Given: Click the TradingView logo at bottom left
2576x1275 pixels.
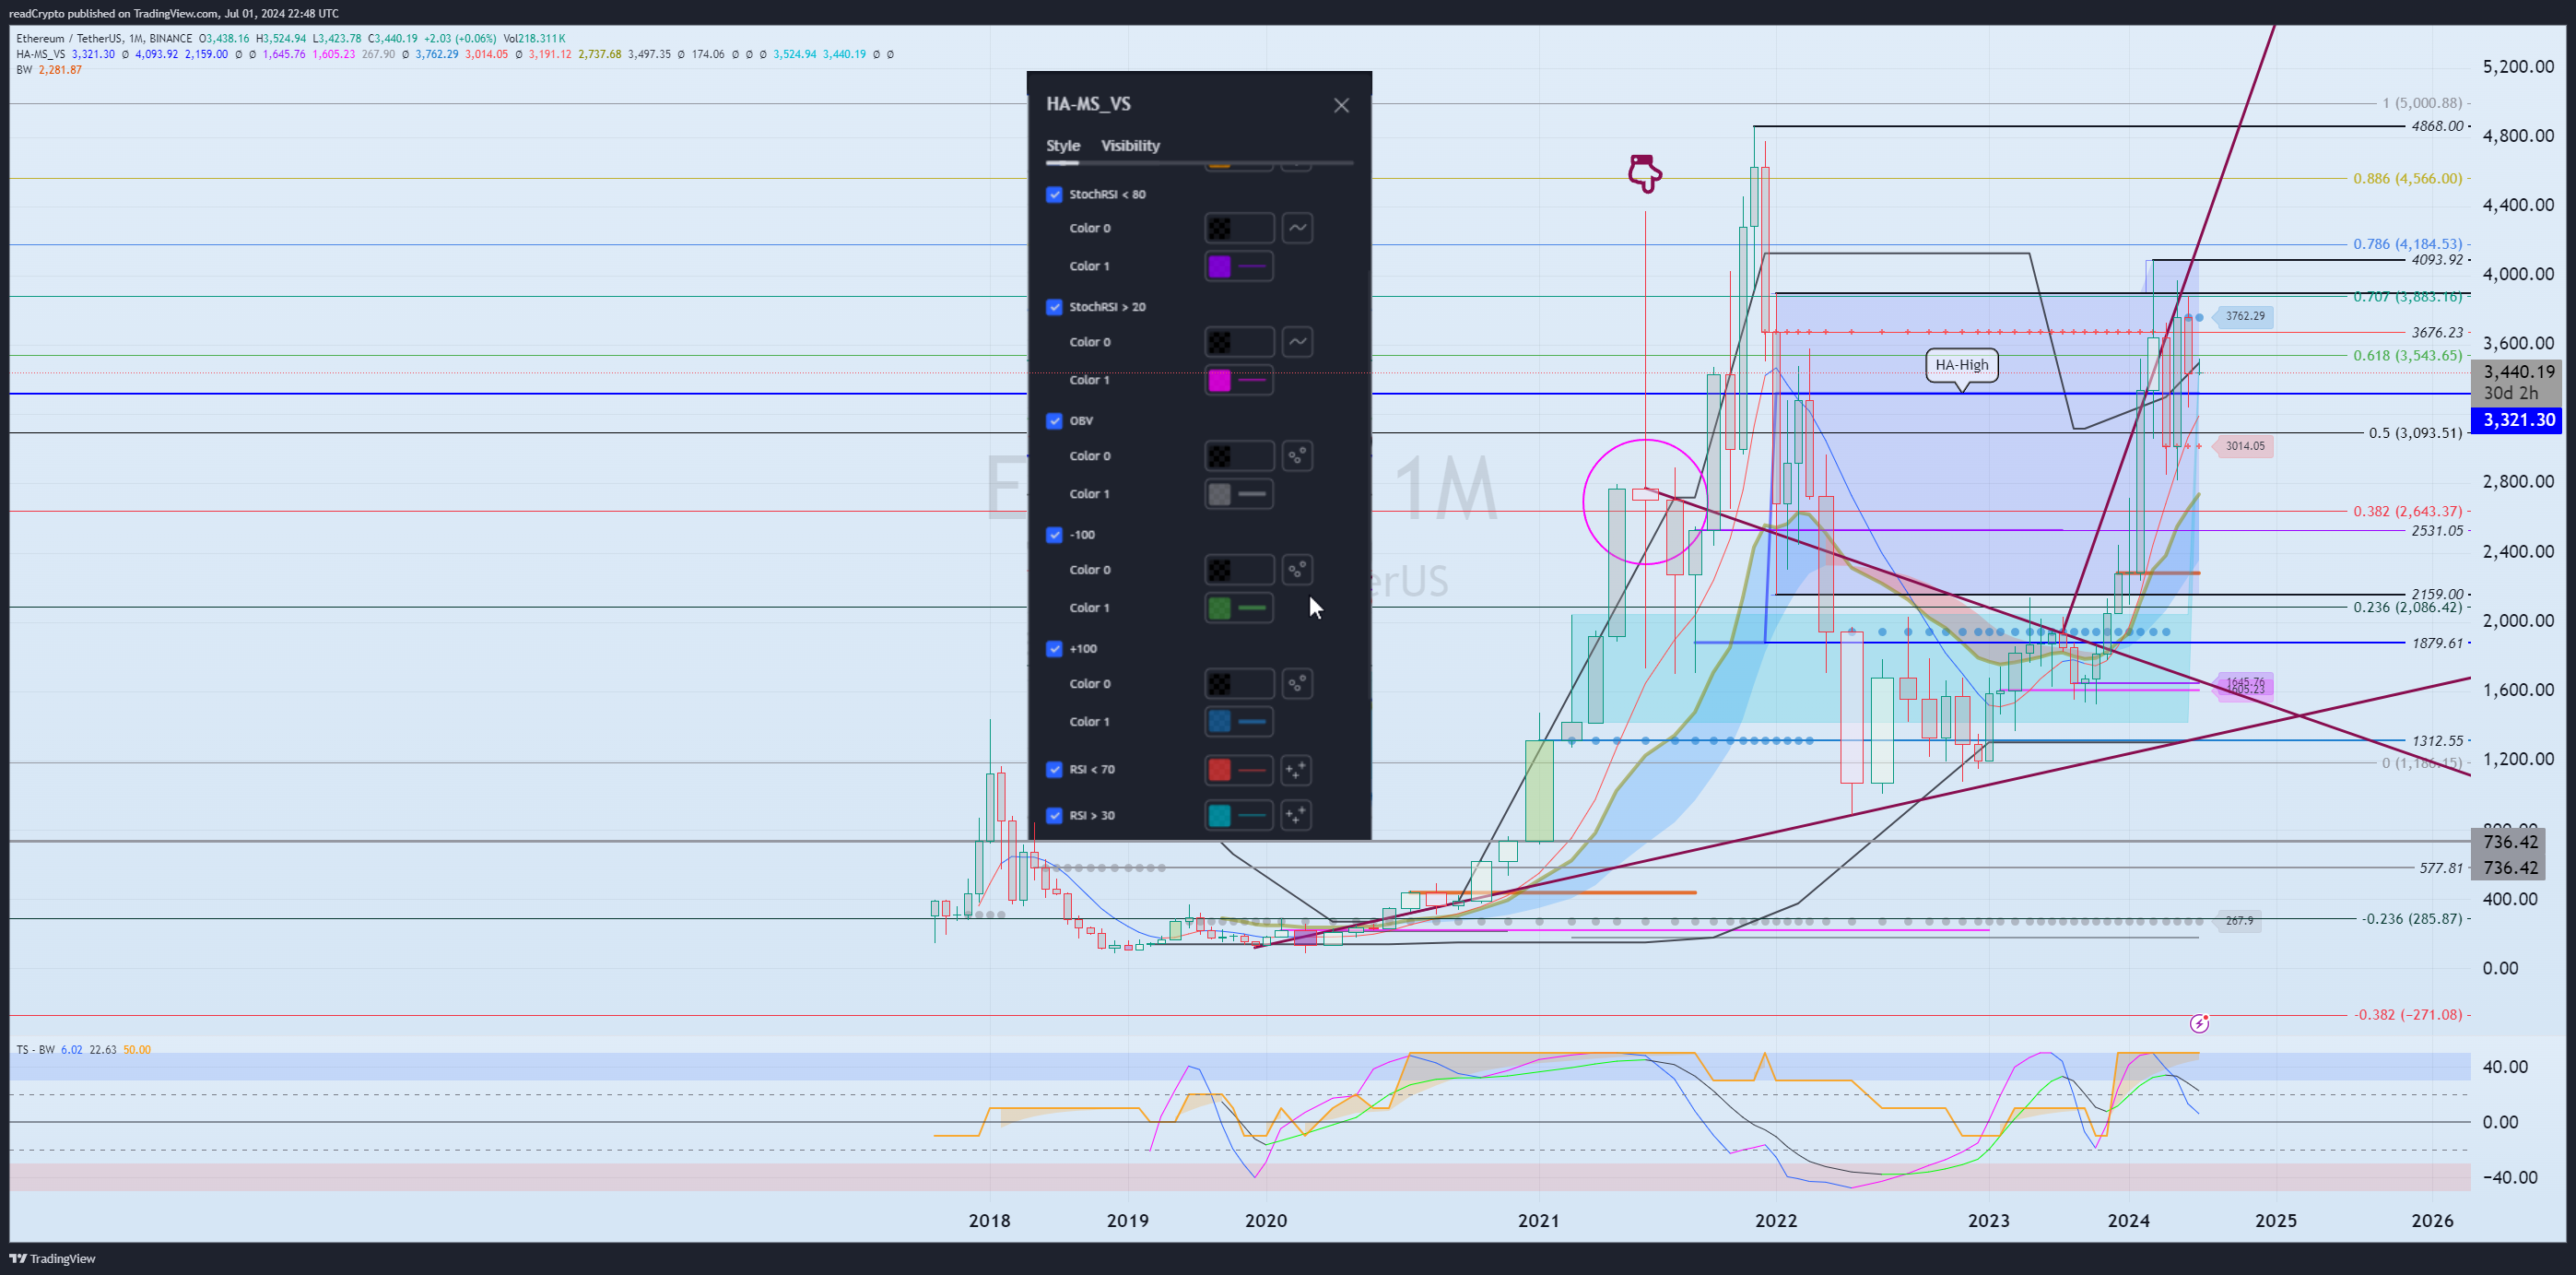Looking at the screenshot, I should pyautogui.click(x=53, y=1259).
